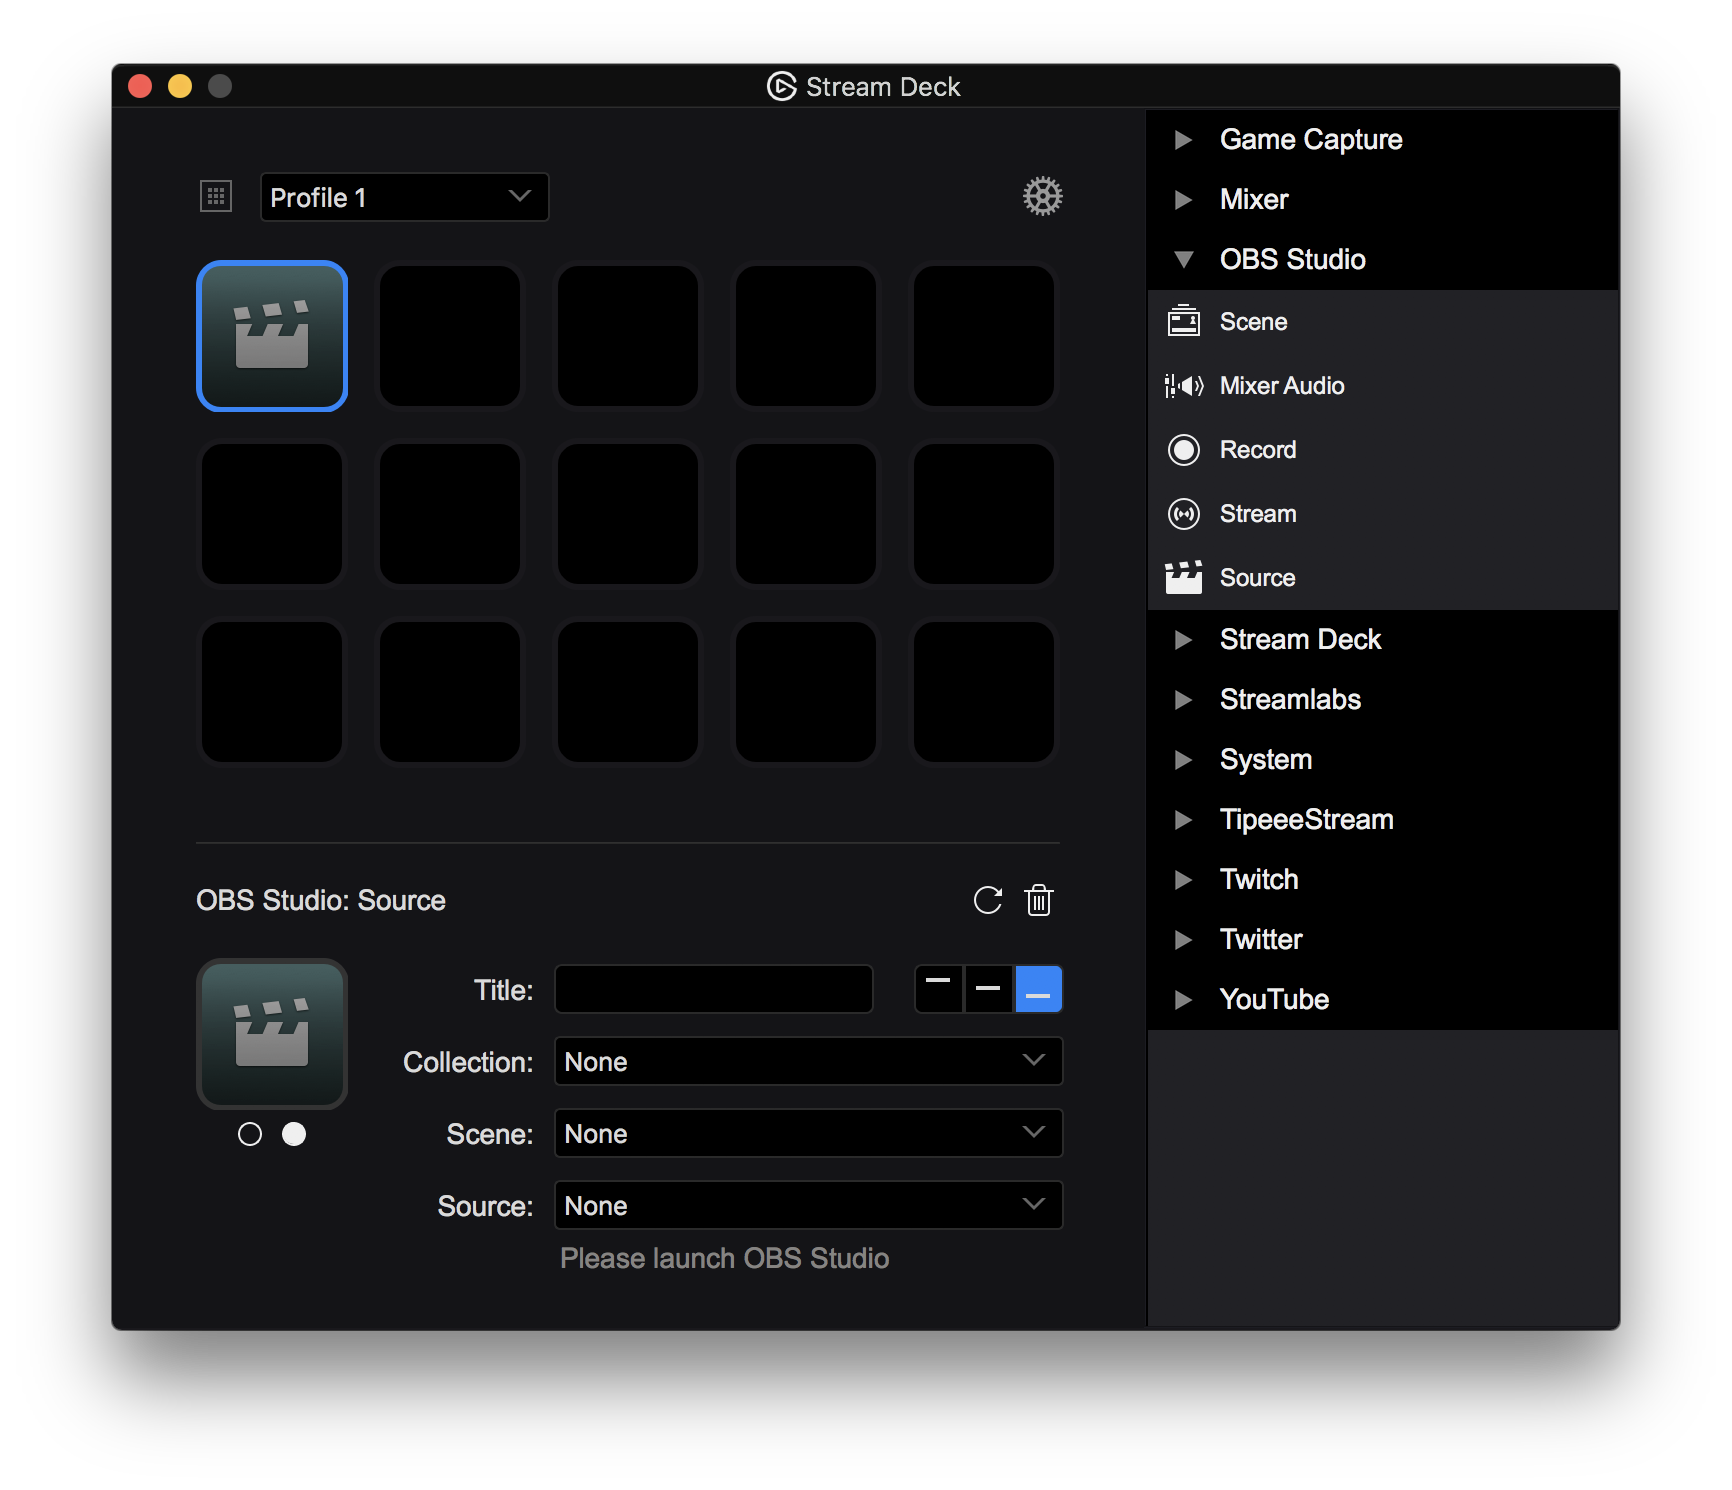Image resolution: width=1732 pixels, height=1490 pixels.
Task: Set title alignment to top
Action: click(x=938, y=989)
